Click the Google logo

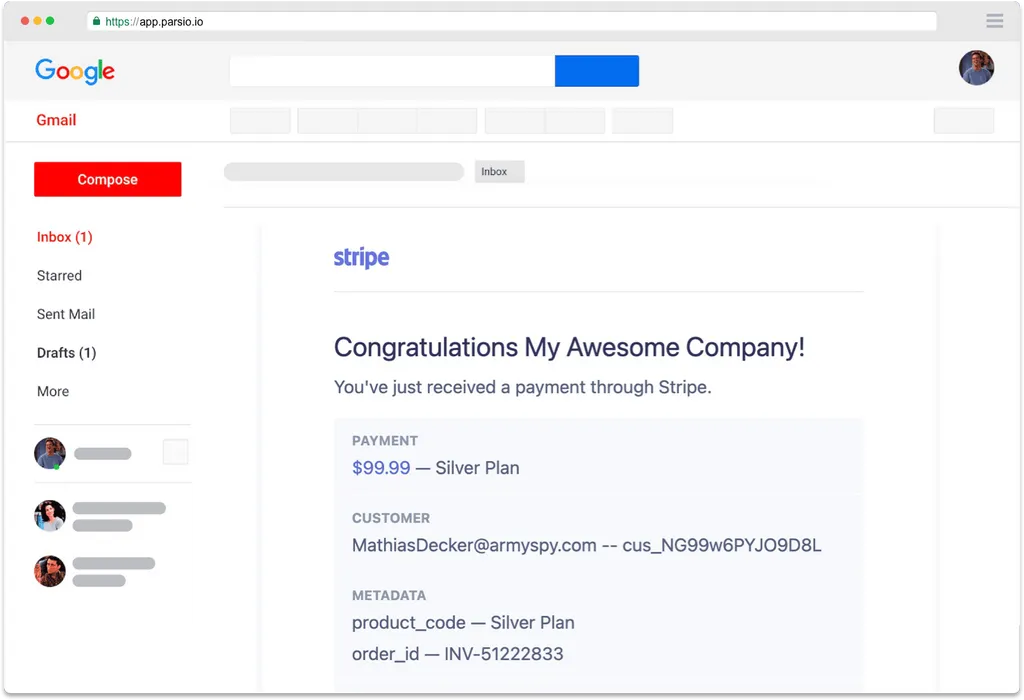74,71
